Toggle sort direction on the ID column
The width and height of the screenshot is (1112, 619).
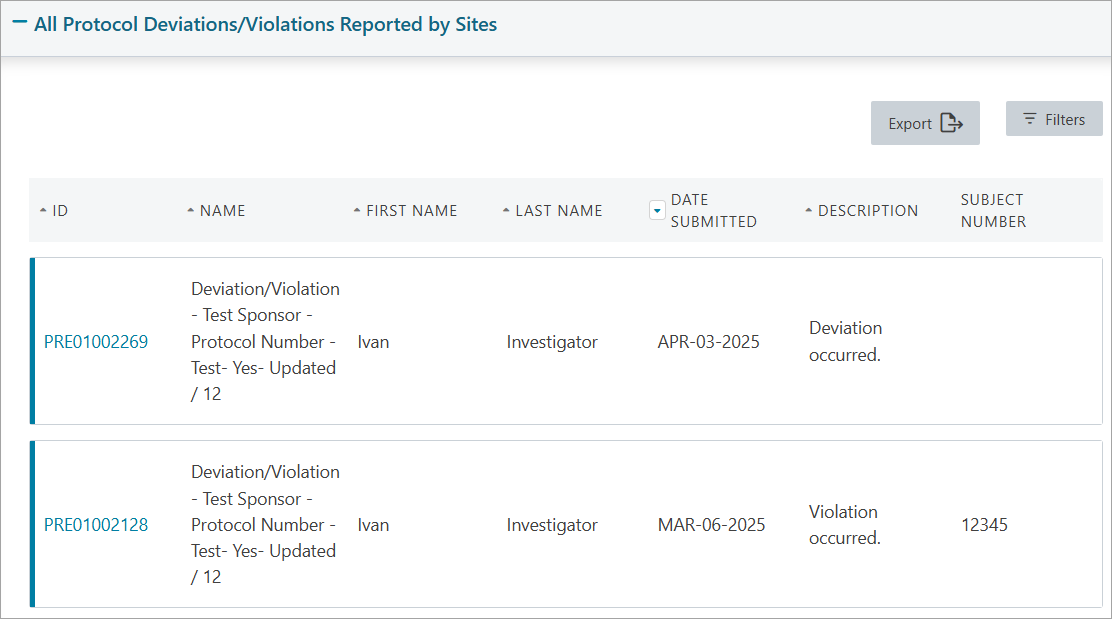42,210
